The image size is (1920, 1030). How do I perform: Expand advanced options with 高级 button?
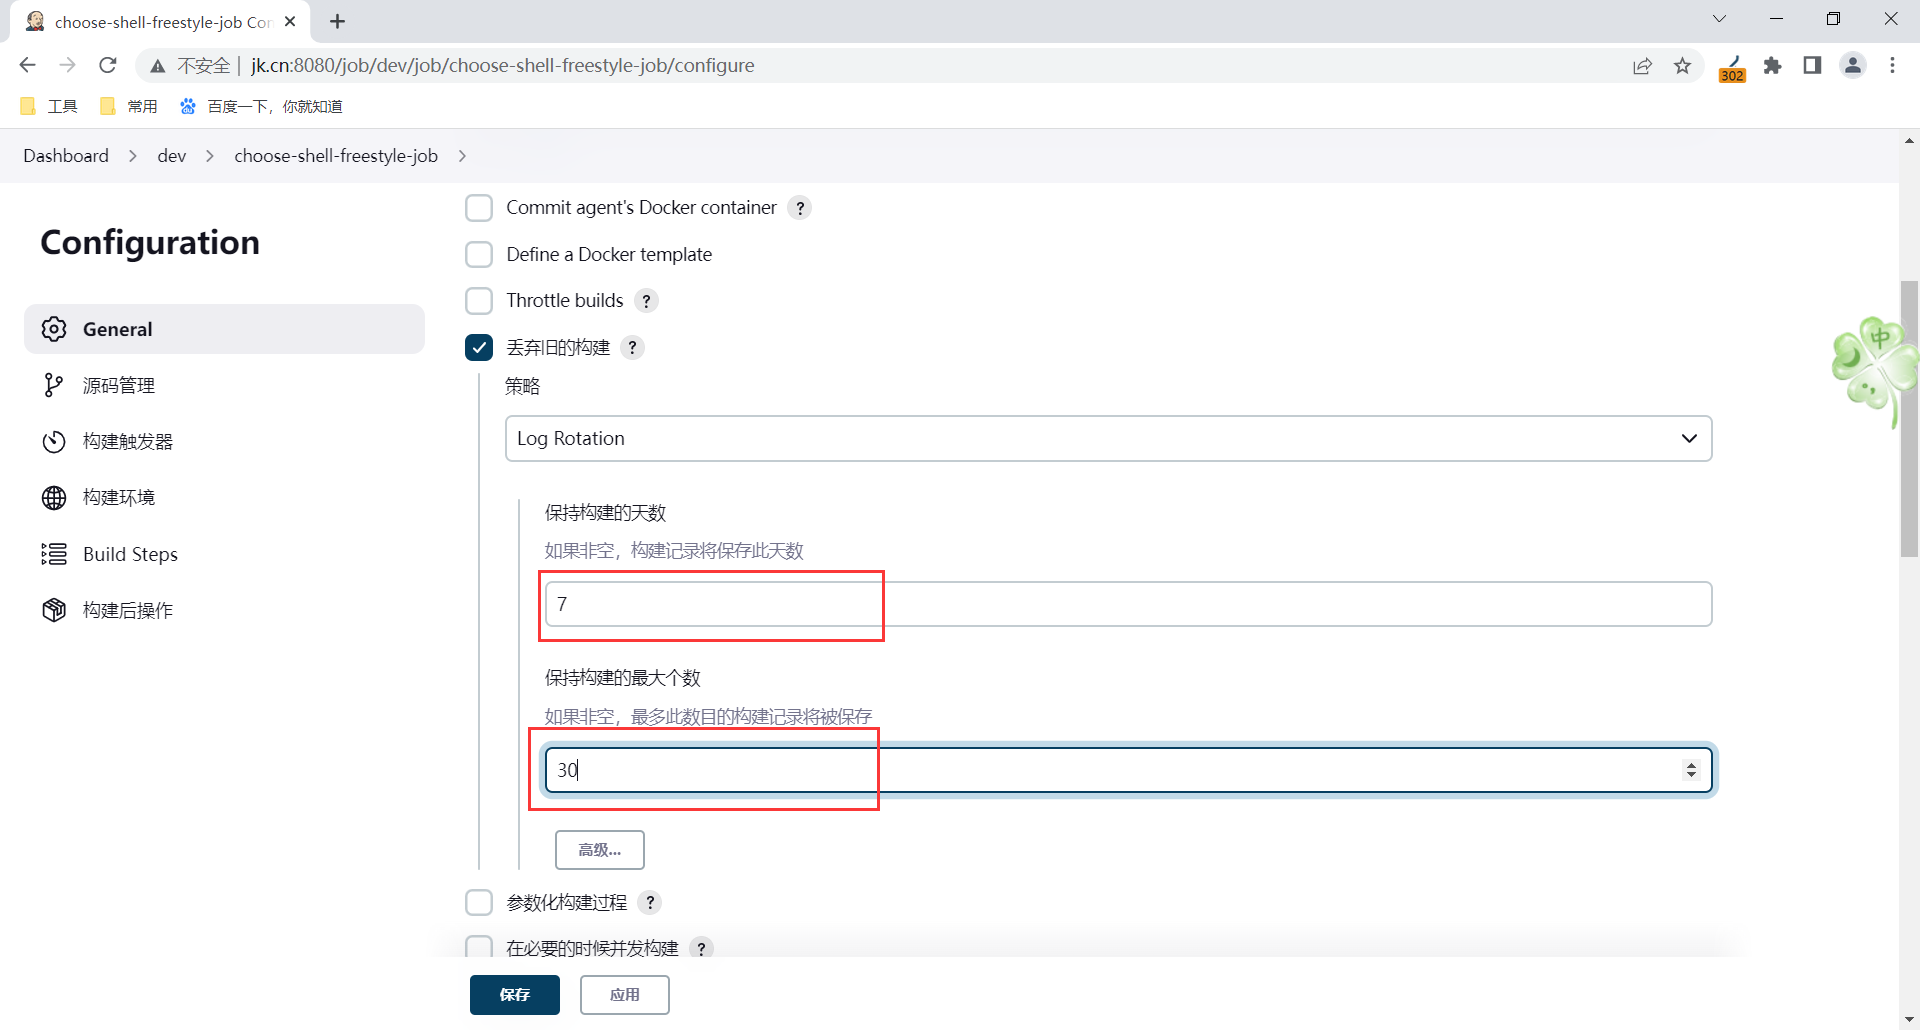coord(600,850)
